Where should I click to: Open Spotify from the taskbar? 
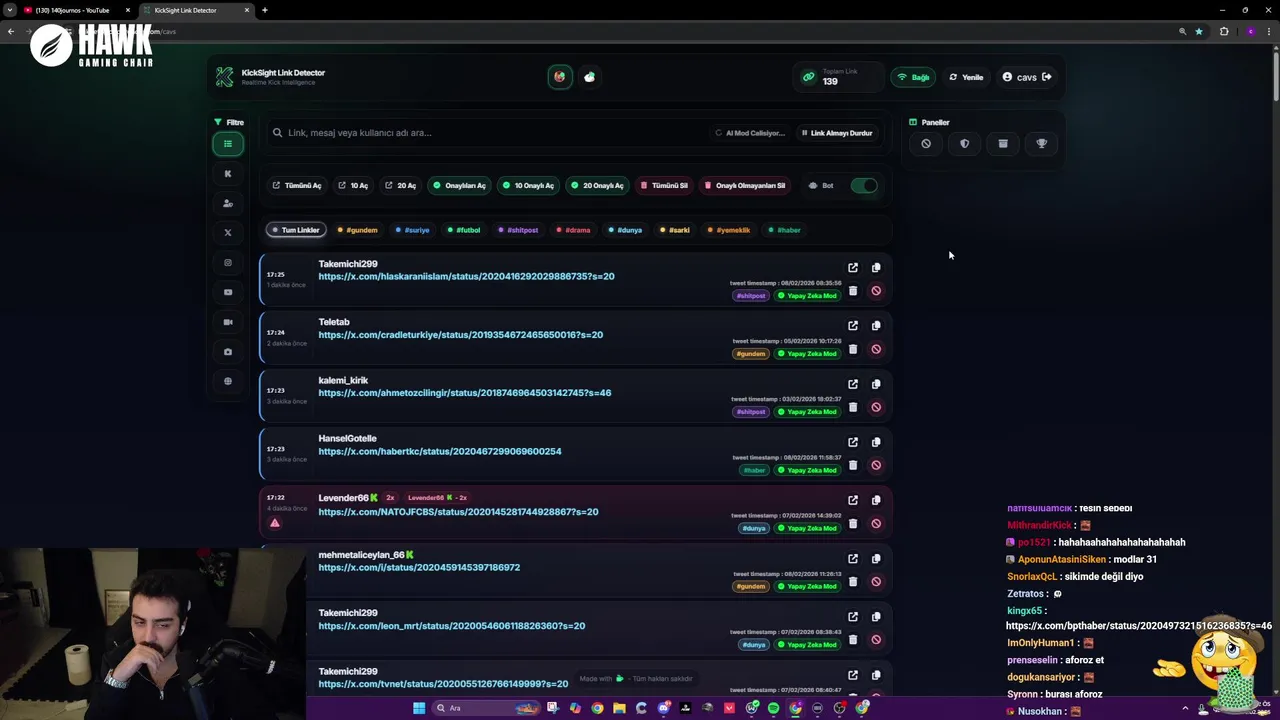click(773, 708)
